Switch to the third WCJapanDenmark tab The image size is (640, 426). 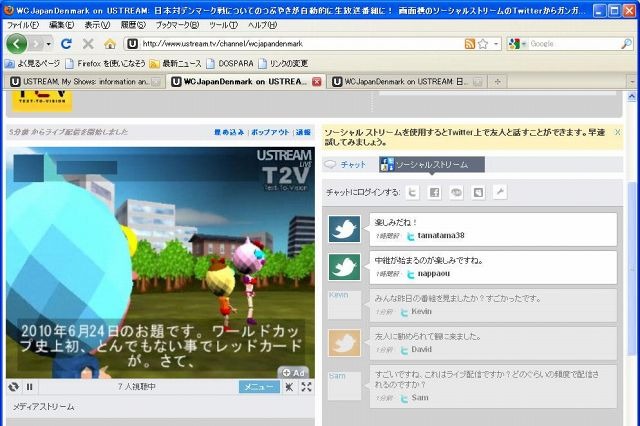point(406,82)
